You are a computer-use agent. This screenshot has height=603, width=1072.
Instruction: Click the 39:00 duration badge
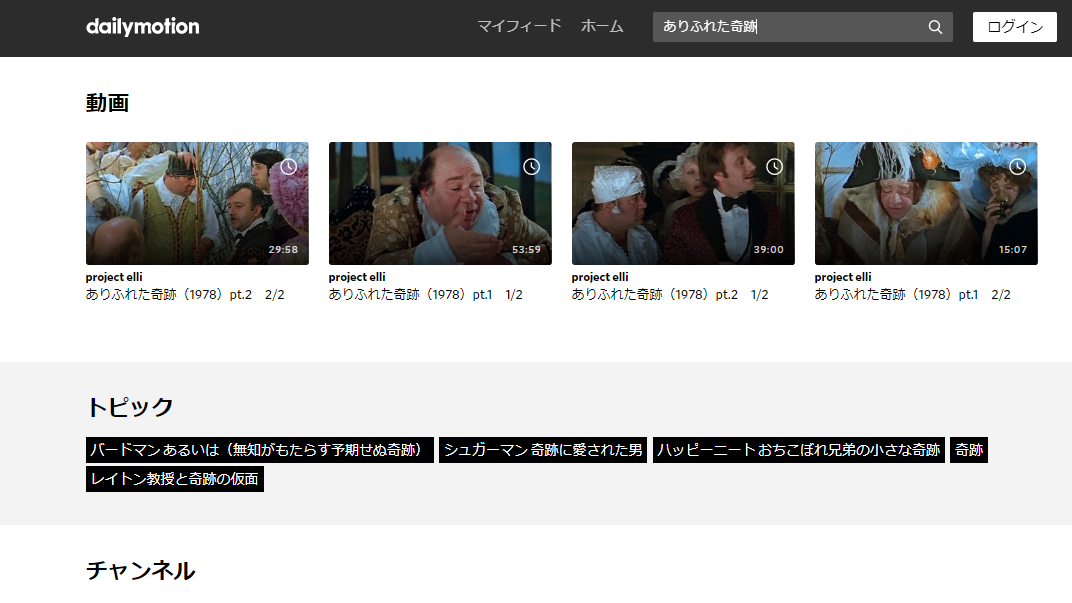coord(768,250)
